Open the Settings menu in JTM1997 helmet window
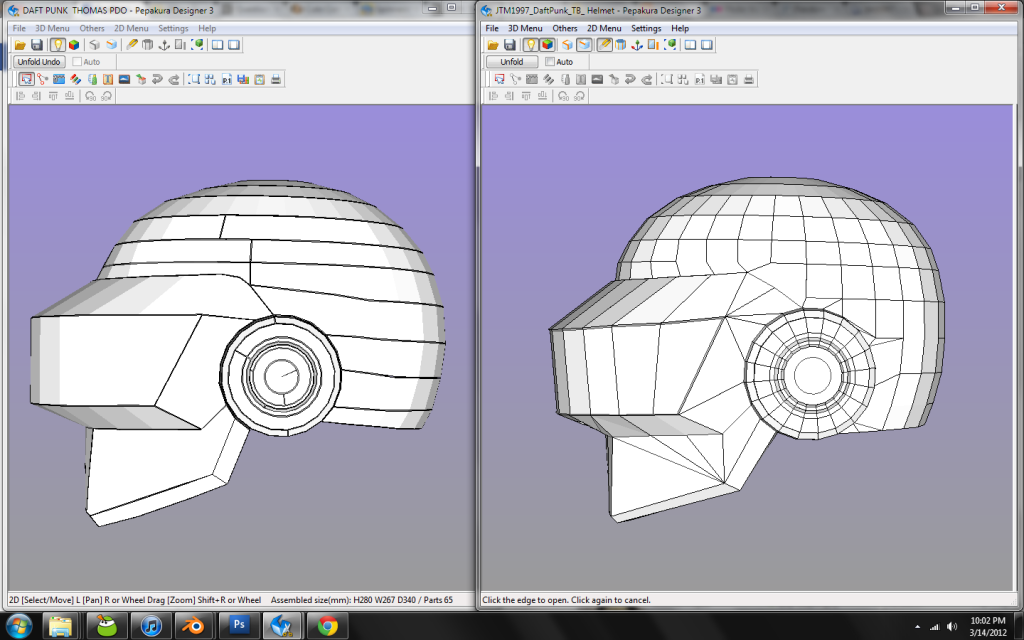The width and height of the screenshot is (1024, 640). pos(646,28)
